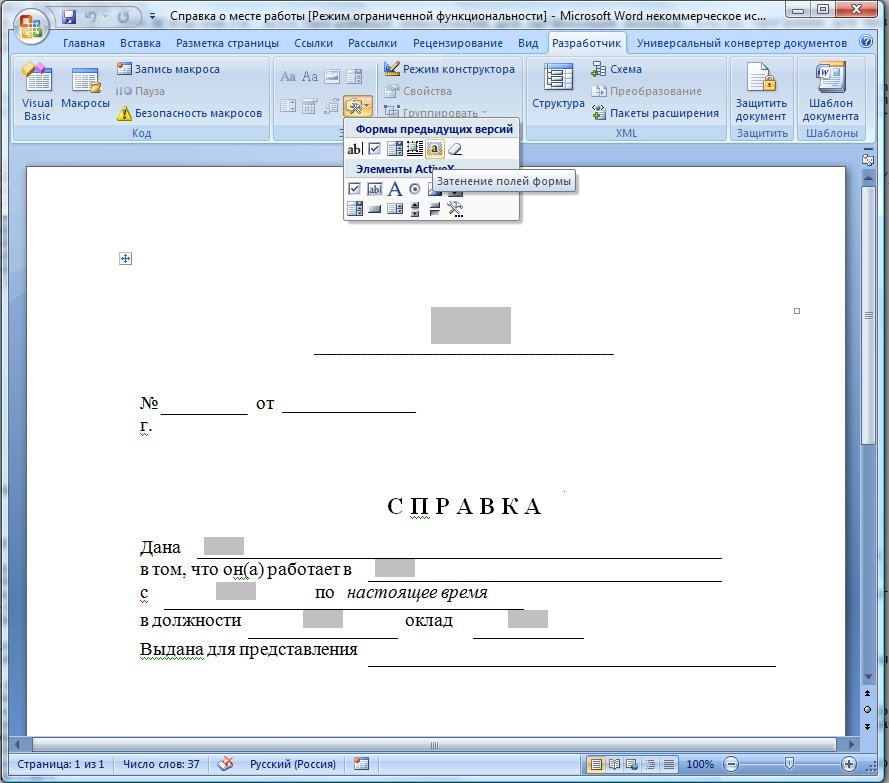
Task: Click Безопасность макросов warning icon
Action: point(124,113)
